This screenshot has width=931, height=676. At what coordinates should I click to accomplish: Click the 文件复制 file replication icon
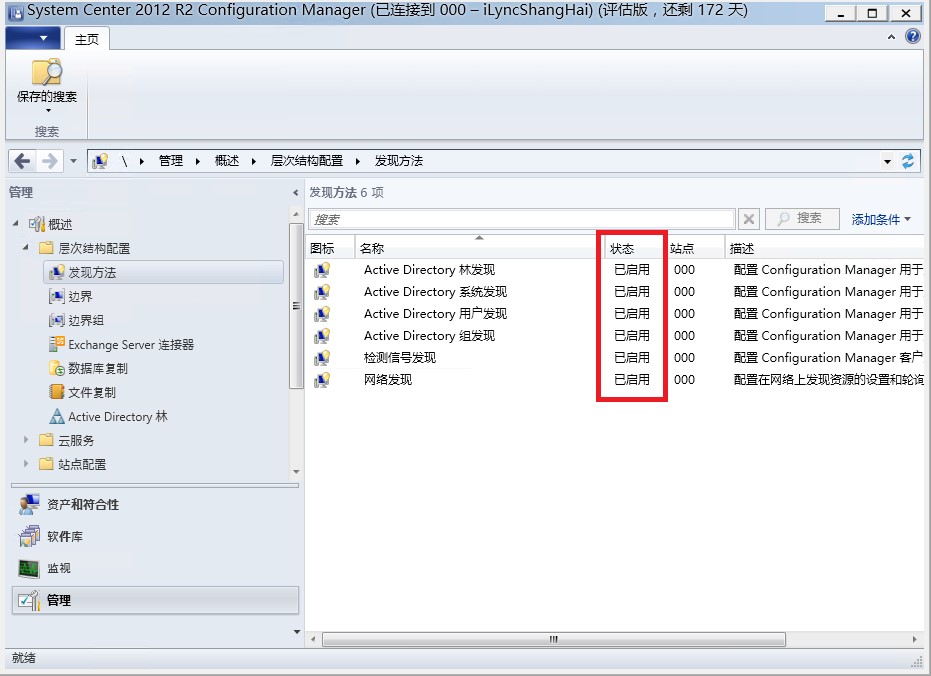[57, 392]
